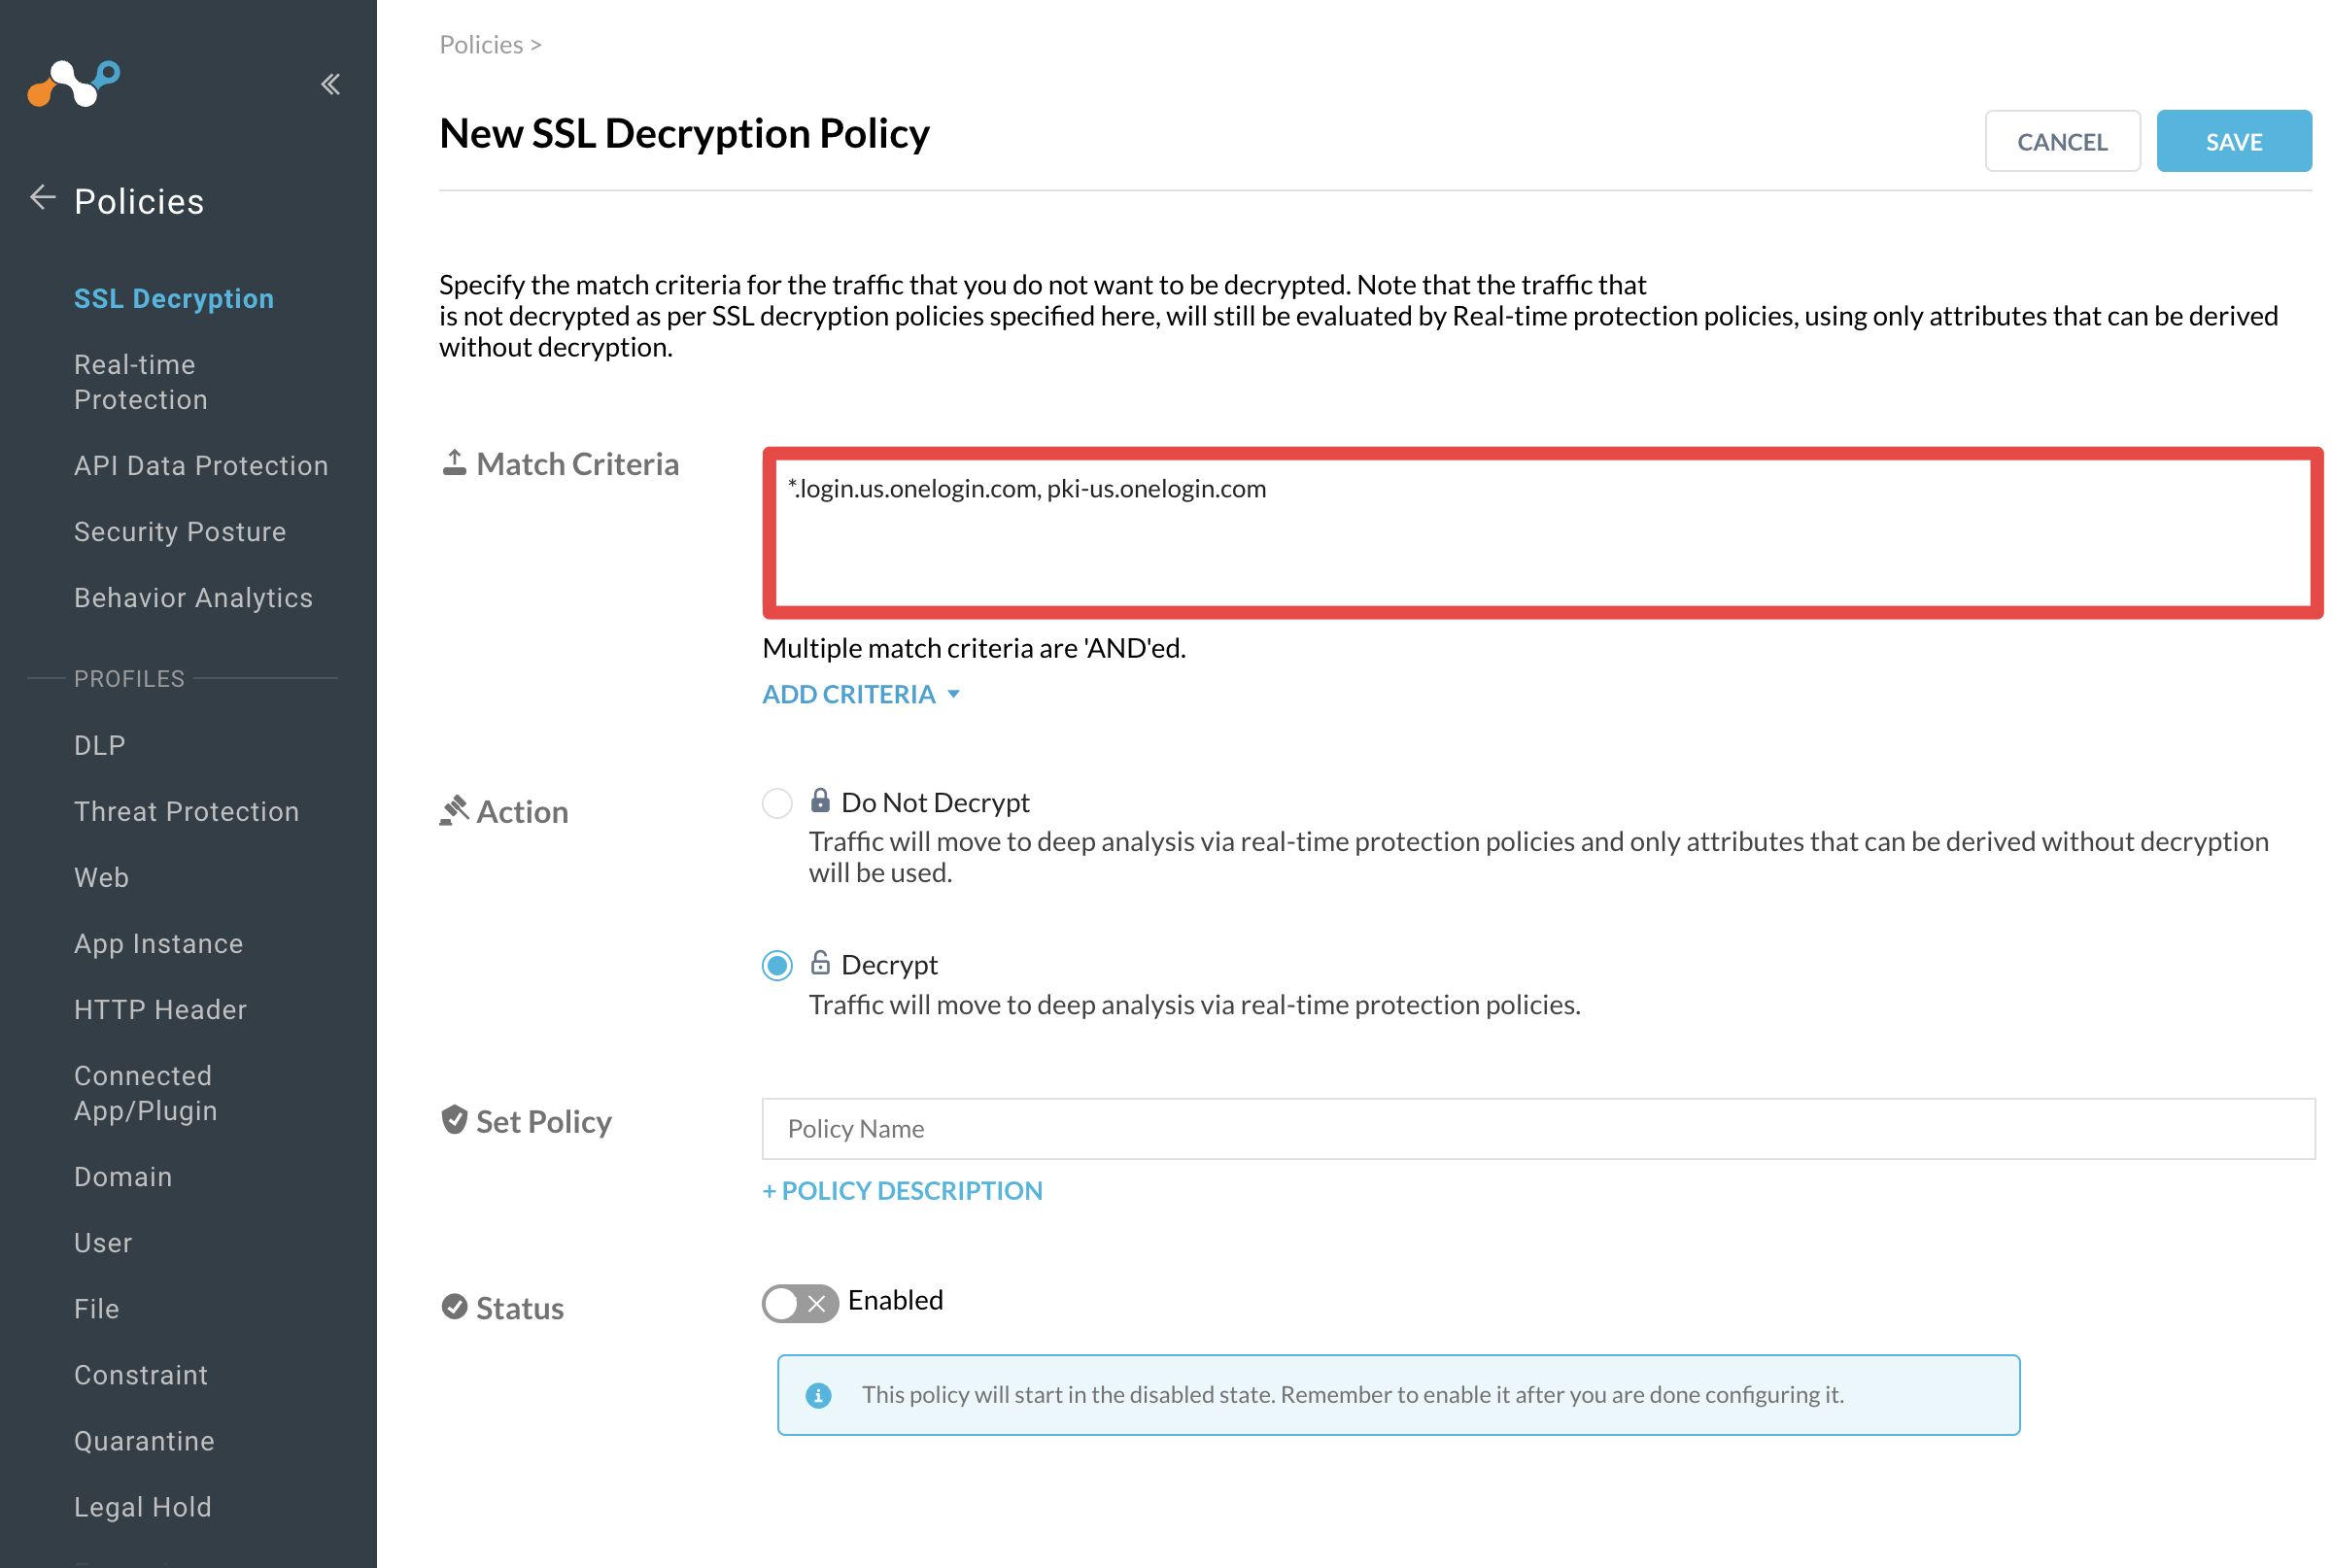Click the back arrow beside Policies
This screenshot has width=2332, height=1568.
(x=42, y=198)
